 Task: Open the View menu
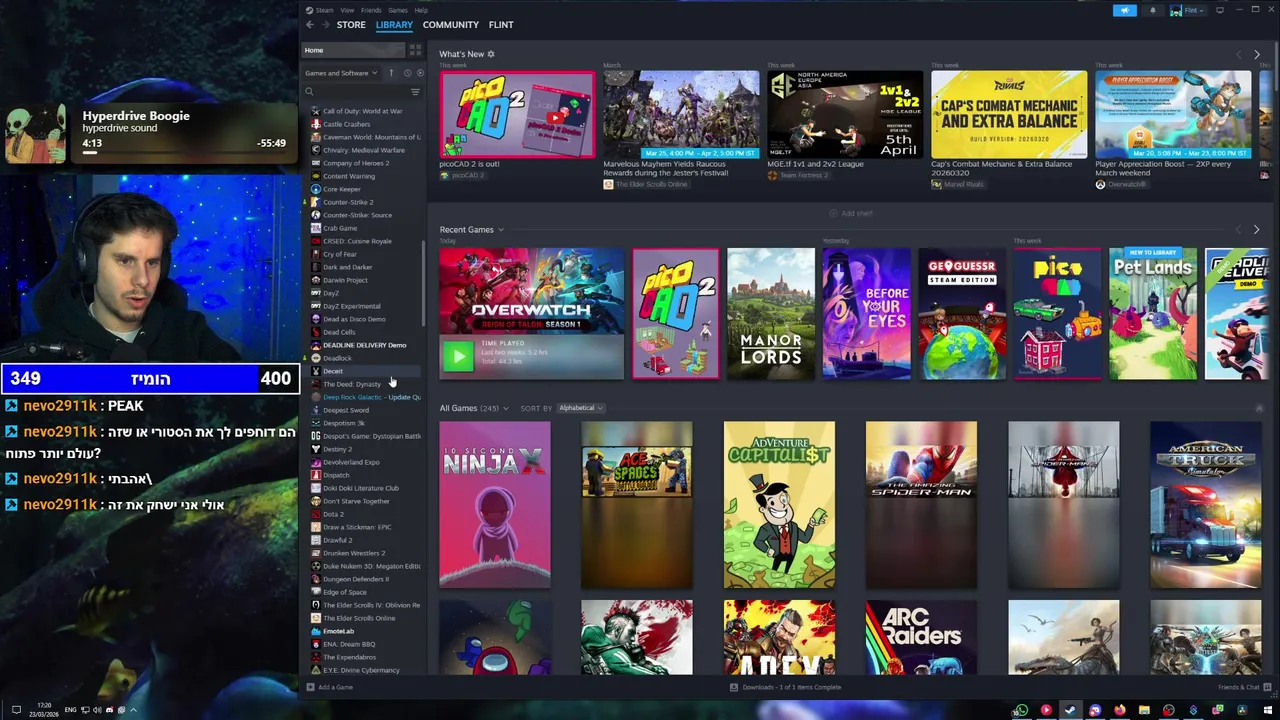[347, 10]
